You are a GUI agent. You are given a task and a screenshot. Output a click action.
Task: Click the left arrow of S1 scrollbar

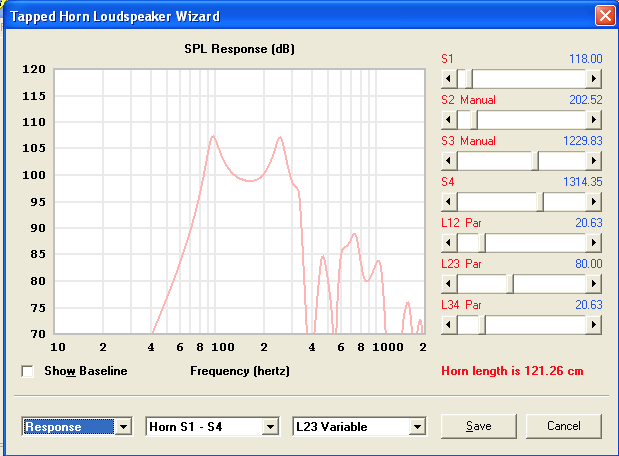click(449, 79)
